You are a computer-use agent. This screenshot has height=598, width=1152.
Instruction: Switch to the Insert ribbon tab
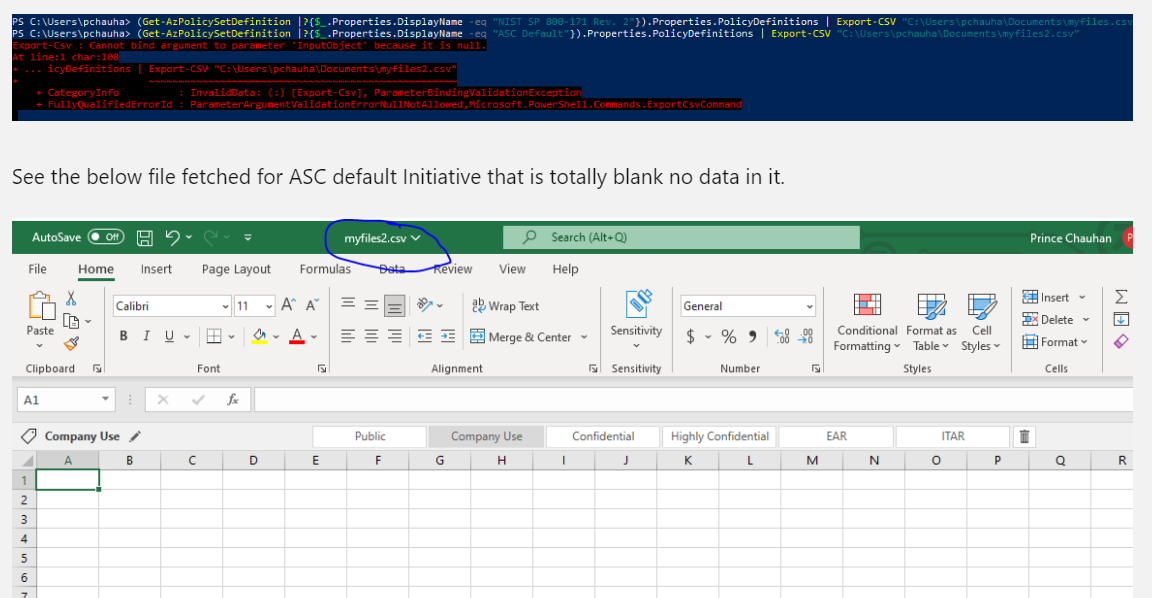[156, 269]
